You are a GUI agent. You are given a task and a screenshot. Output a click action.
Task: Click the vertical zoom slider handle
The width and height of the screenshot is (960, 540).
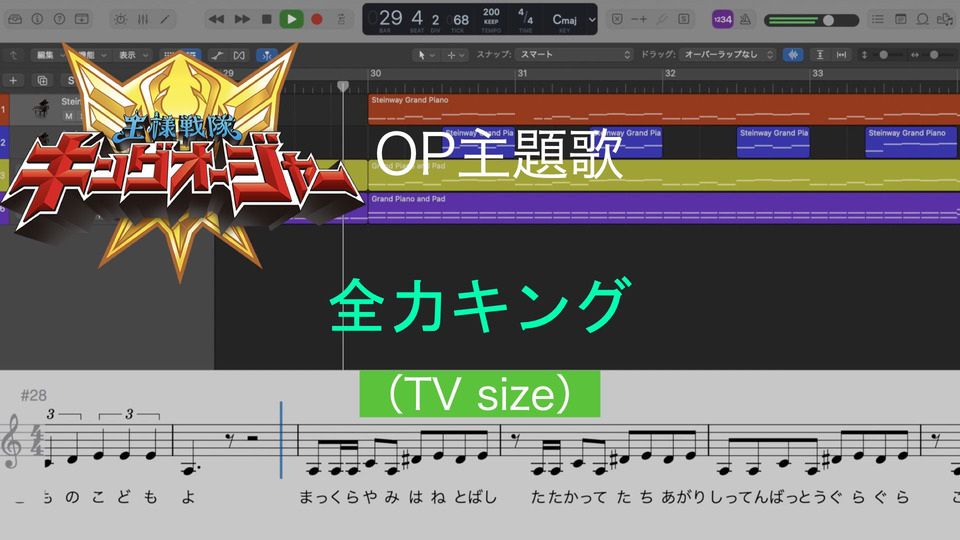click(883, 54)
